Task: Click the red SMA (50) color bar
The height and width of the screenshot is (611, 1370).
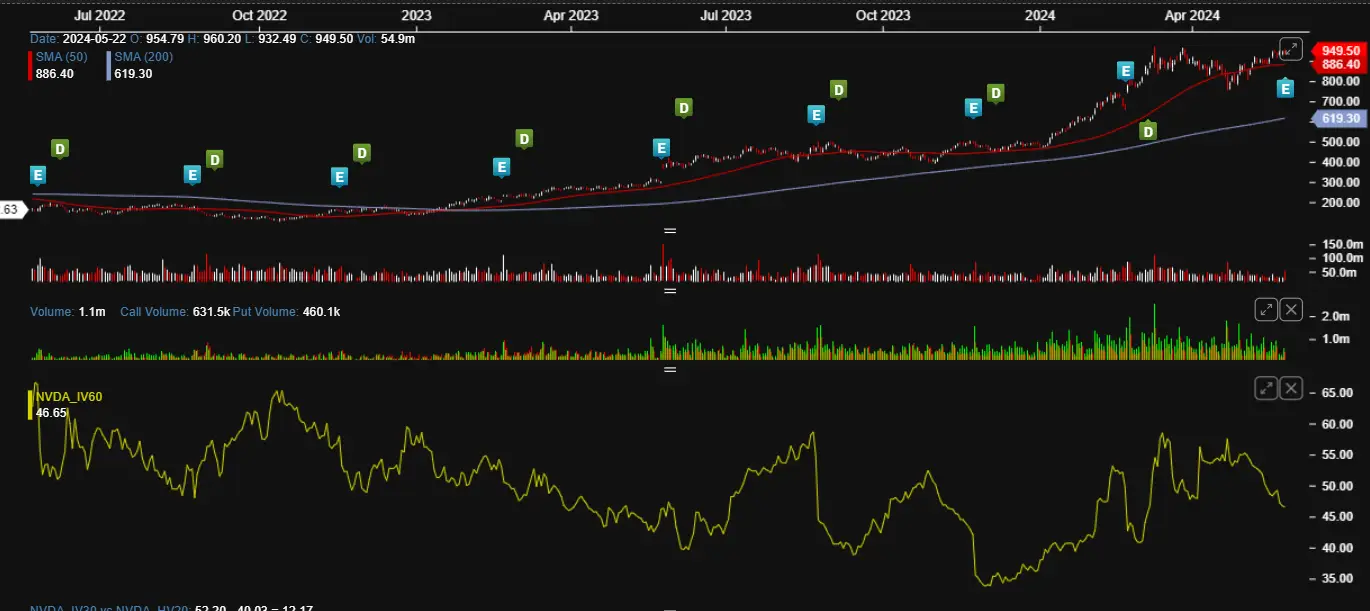Action: pos(31,65)
